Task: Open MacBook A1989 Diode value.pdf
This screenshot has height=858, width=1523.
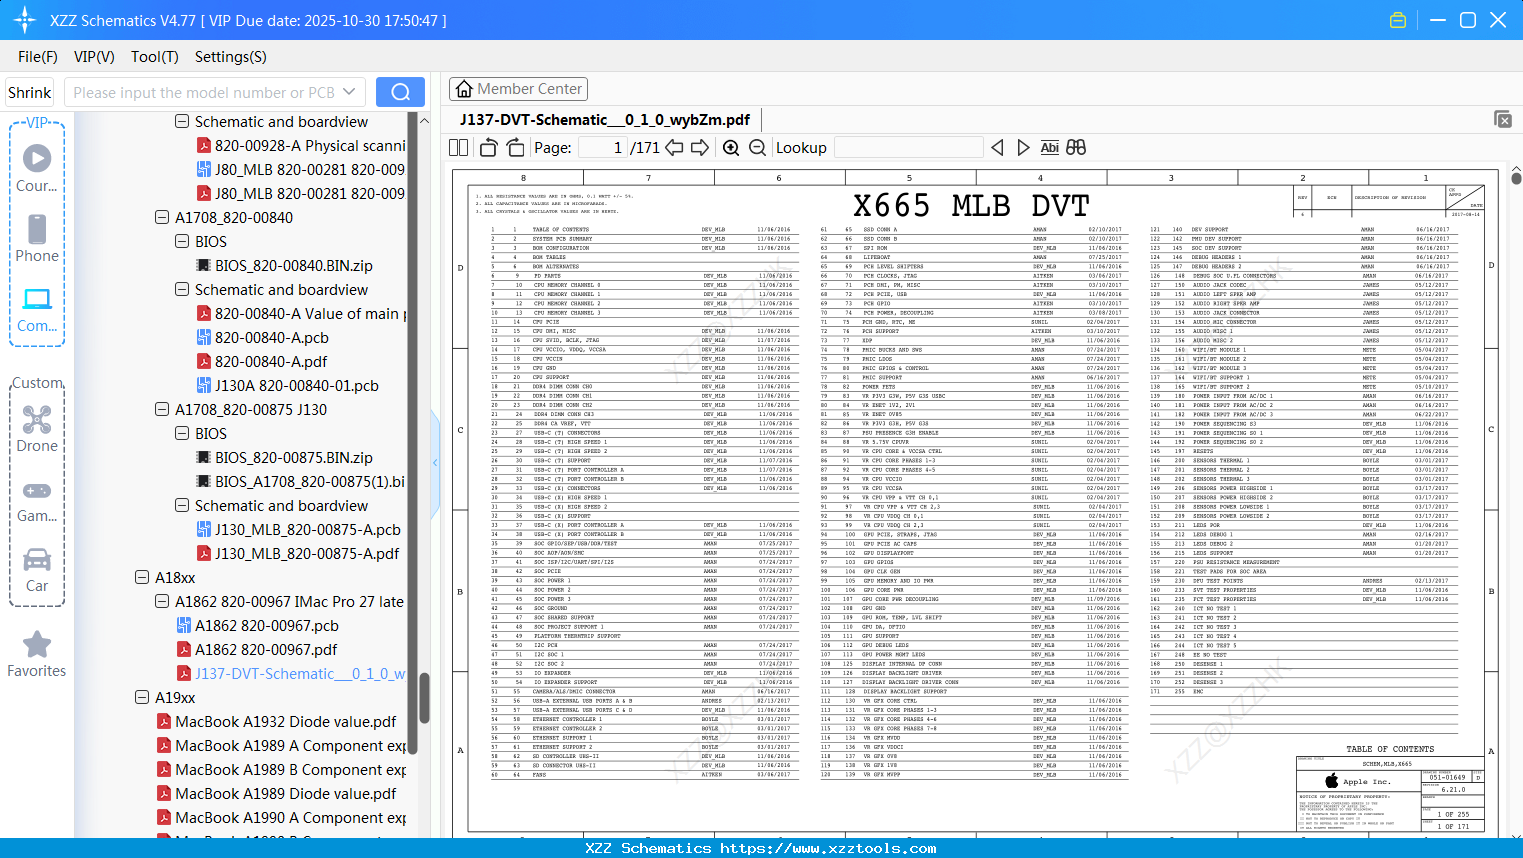Action: [x=276, y=794]
